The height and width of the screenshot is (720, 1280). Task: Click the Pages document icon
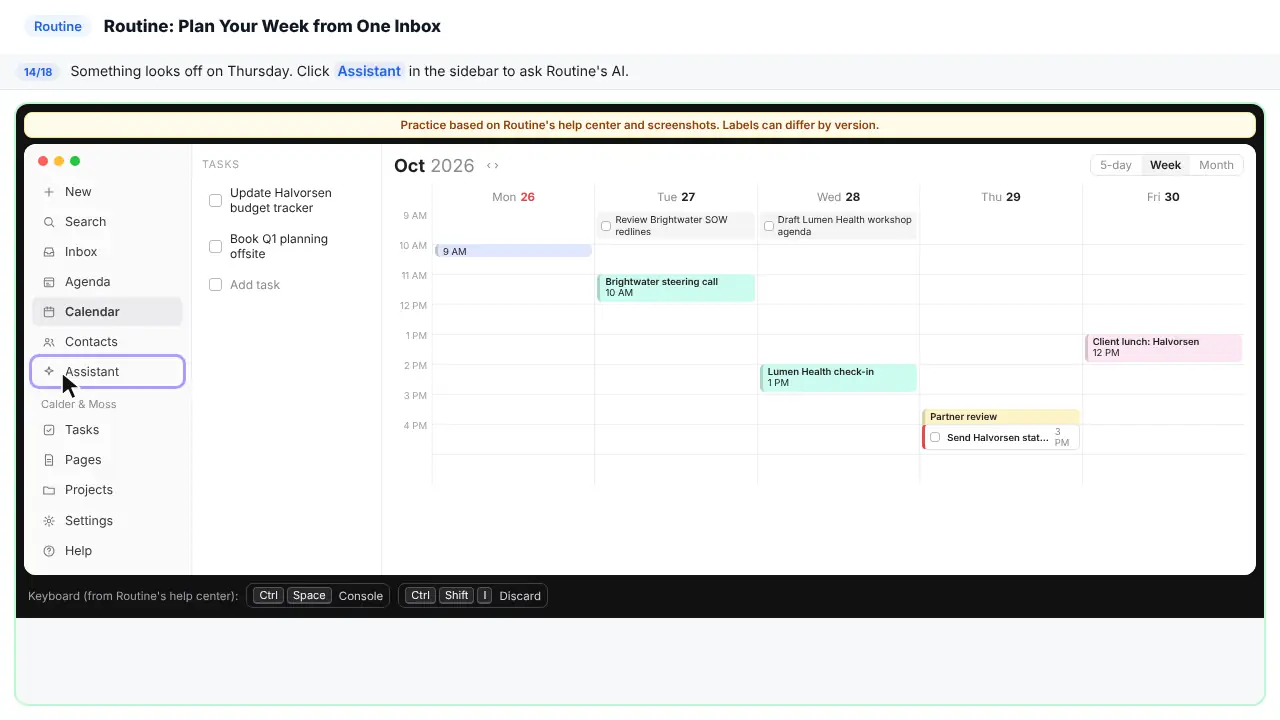click(49, 460)
